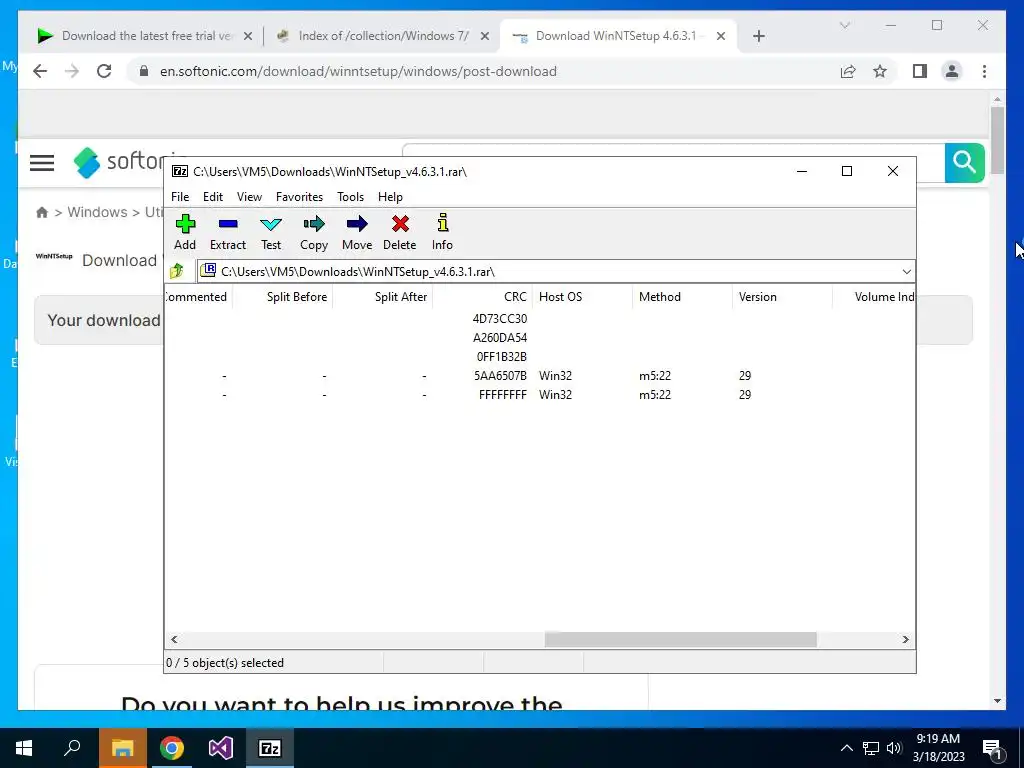Sort by the Host OS column
This screenshot has height=768, width=1024.
582,296
